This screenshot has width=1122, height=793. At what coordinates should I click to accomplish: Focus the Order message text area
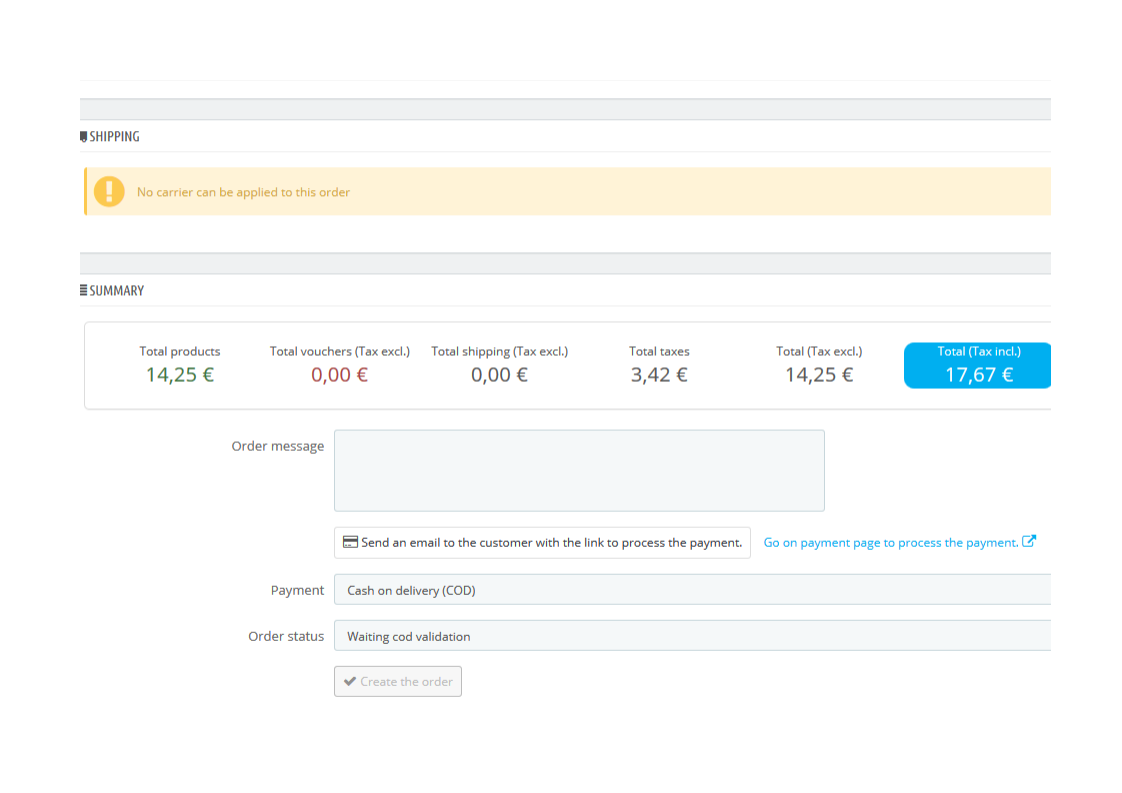click(579, 470)
